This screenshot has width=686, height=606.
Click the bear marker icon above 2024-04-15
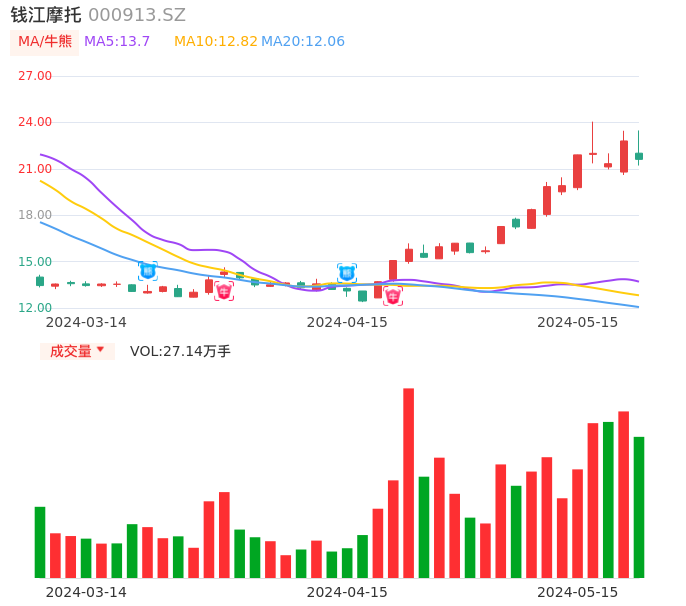(x=346, y=273)
